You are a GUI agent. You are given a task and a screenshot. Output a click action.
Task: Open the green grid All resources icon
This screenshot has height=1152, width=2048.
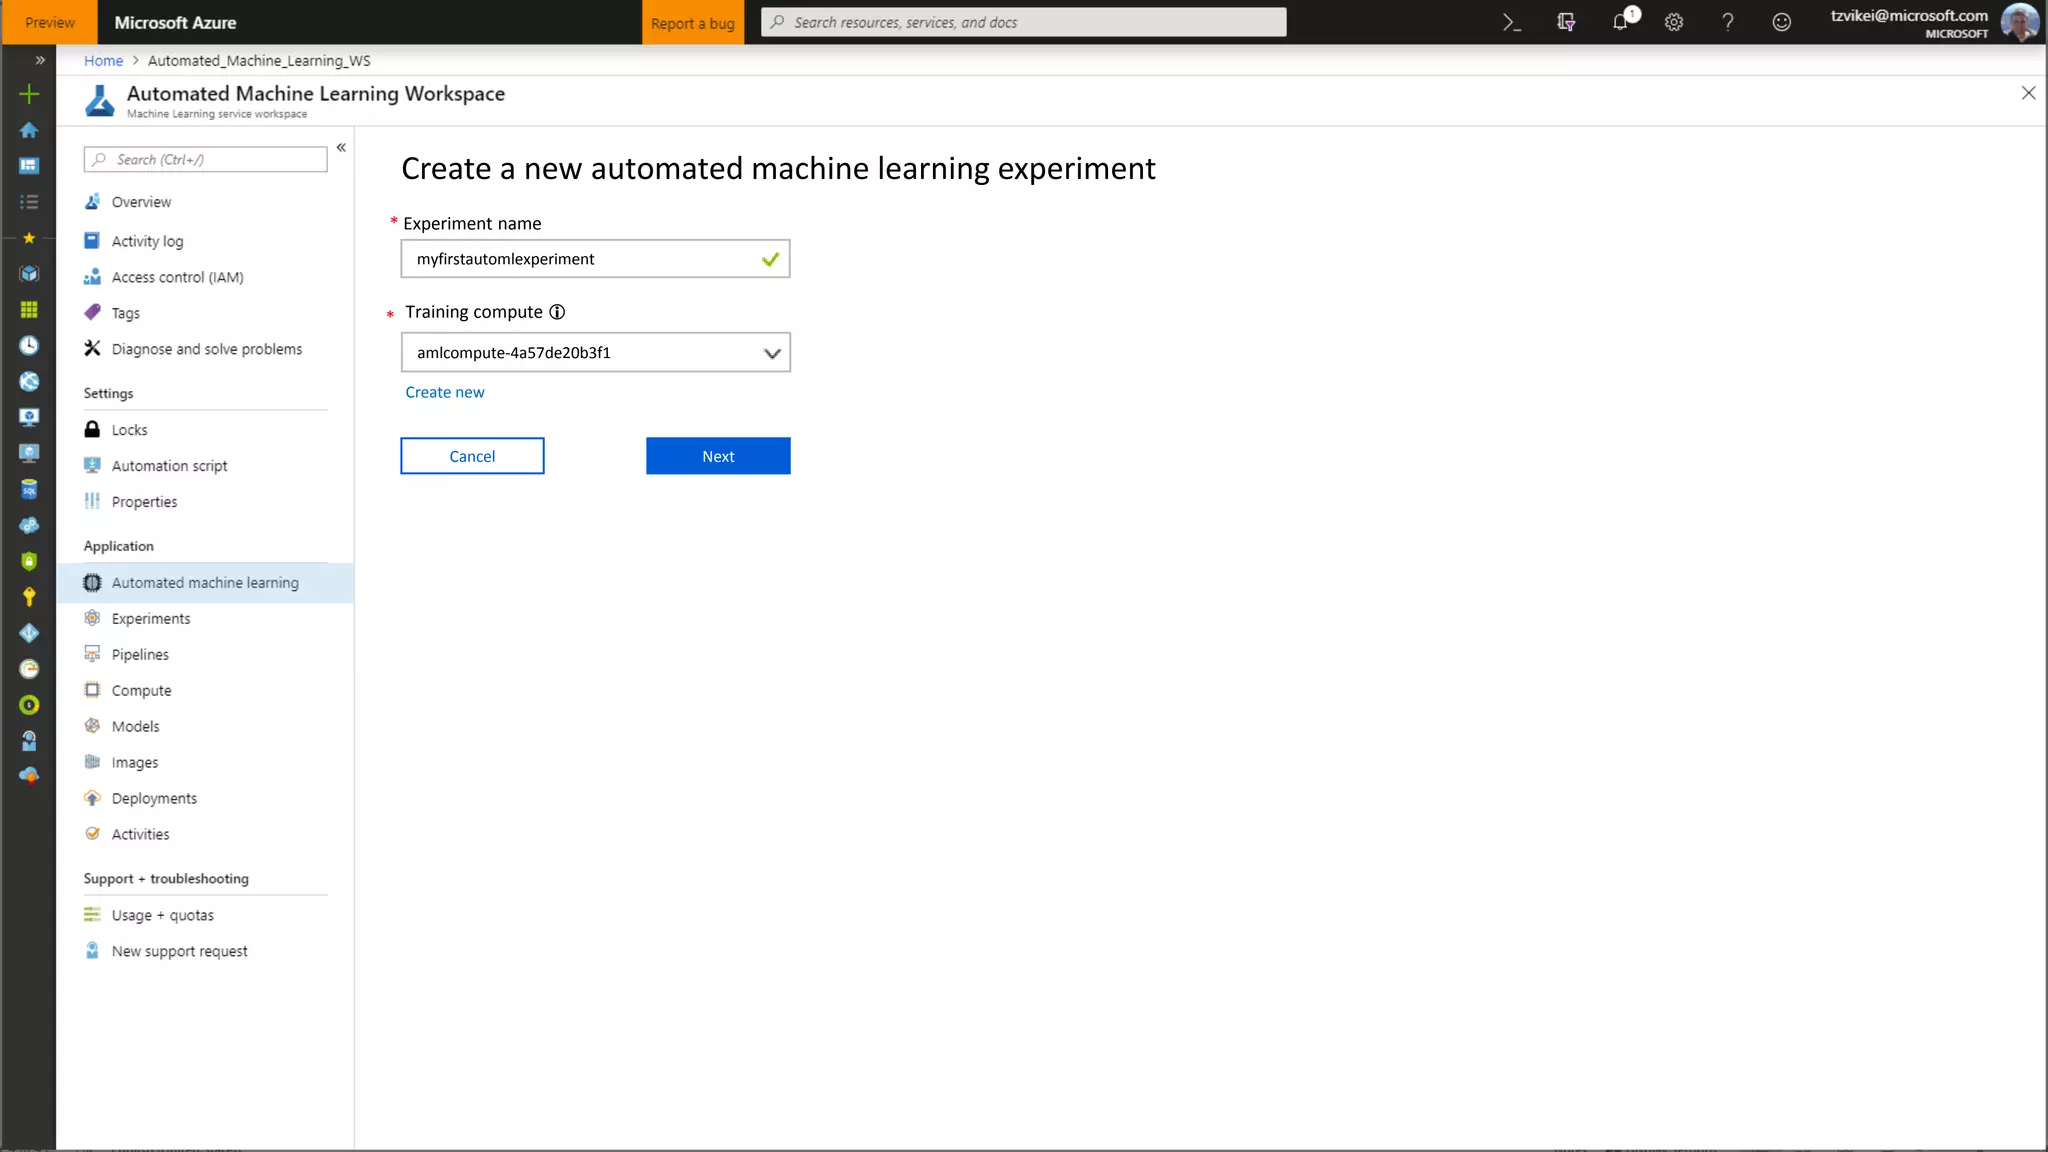tap(29, 310)
